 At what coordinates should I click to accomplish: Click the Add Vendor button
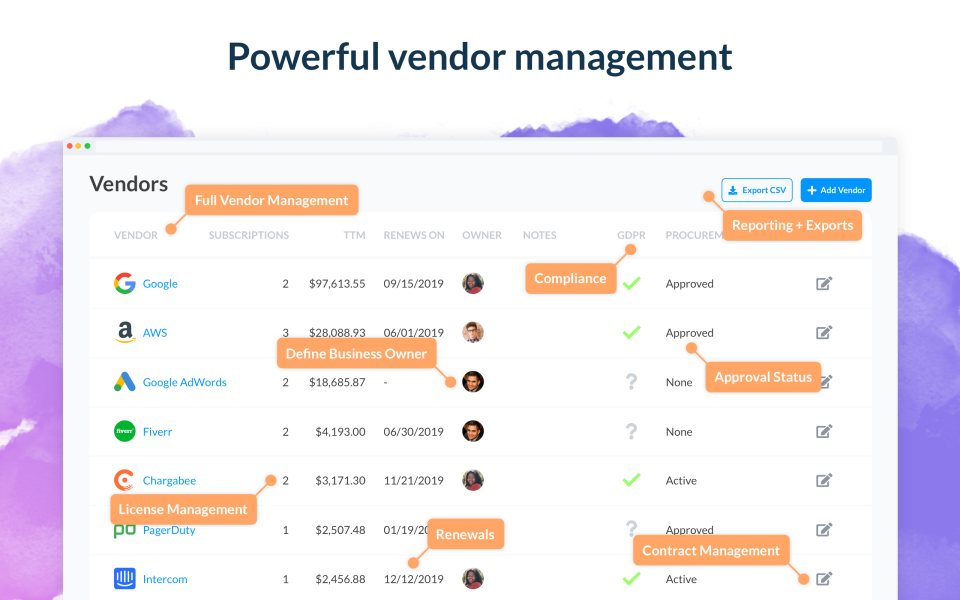tap(836, 190)
